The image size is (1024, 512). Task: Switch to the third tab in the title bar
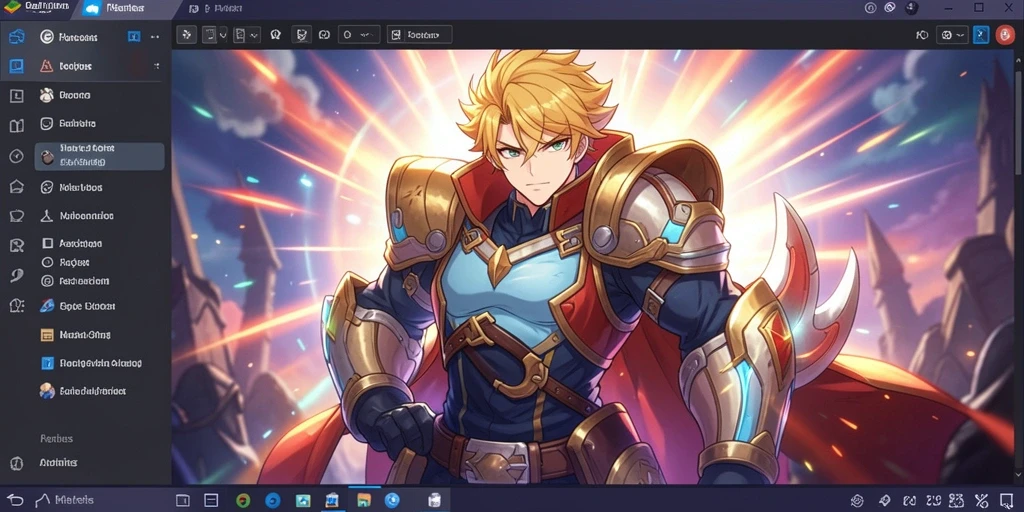(x=216, y=8)
